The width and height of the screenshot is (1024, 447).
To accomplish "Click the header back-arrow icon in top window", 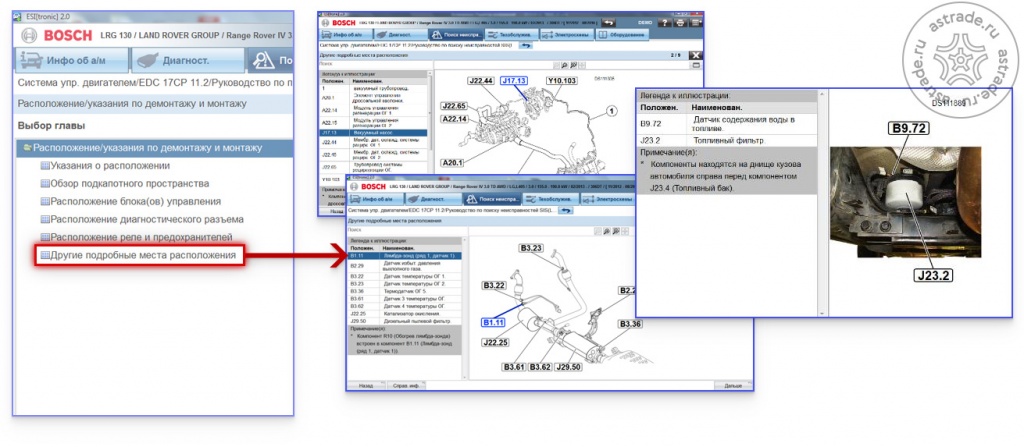I will point(608,23).
